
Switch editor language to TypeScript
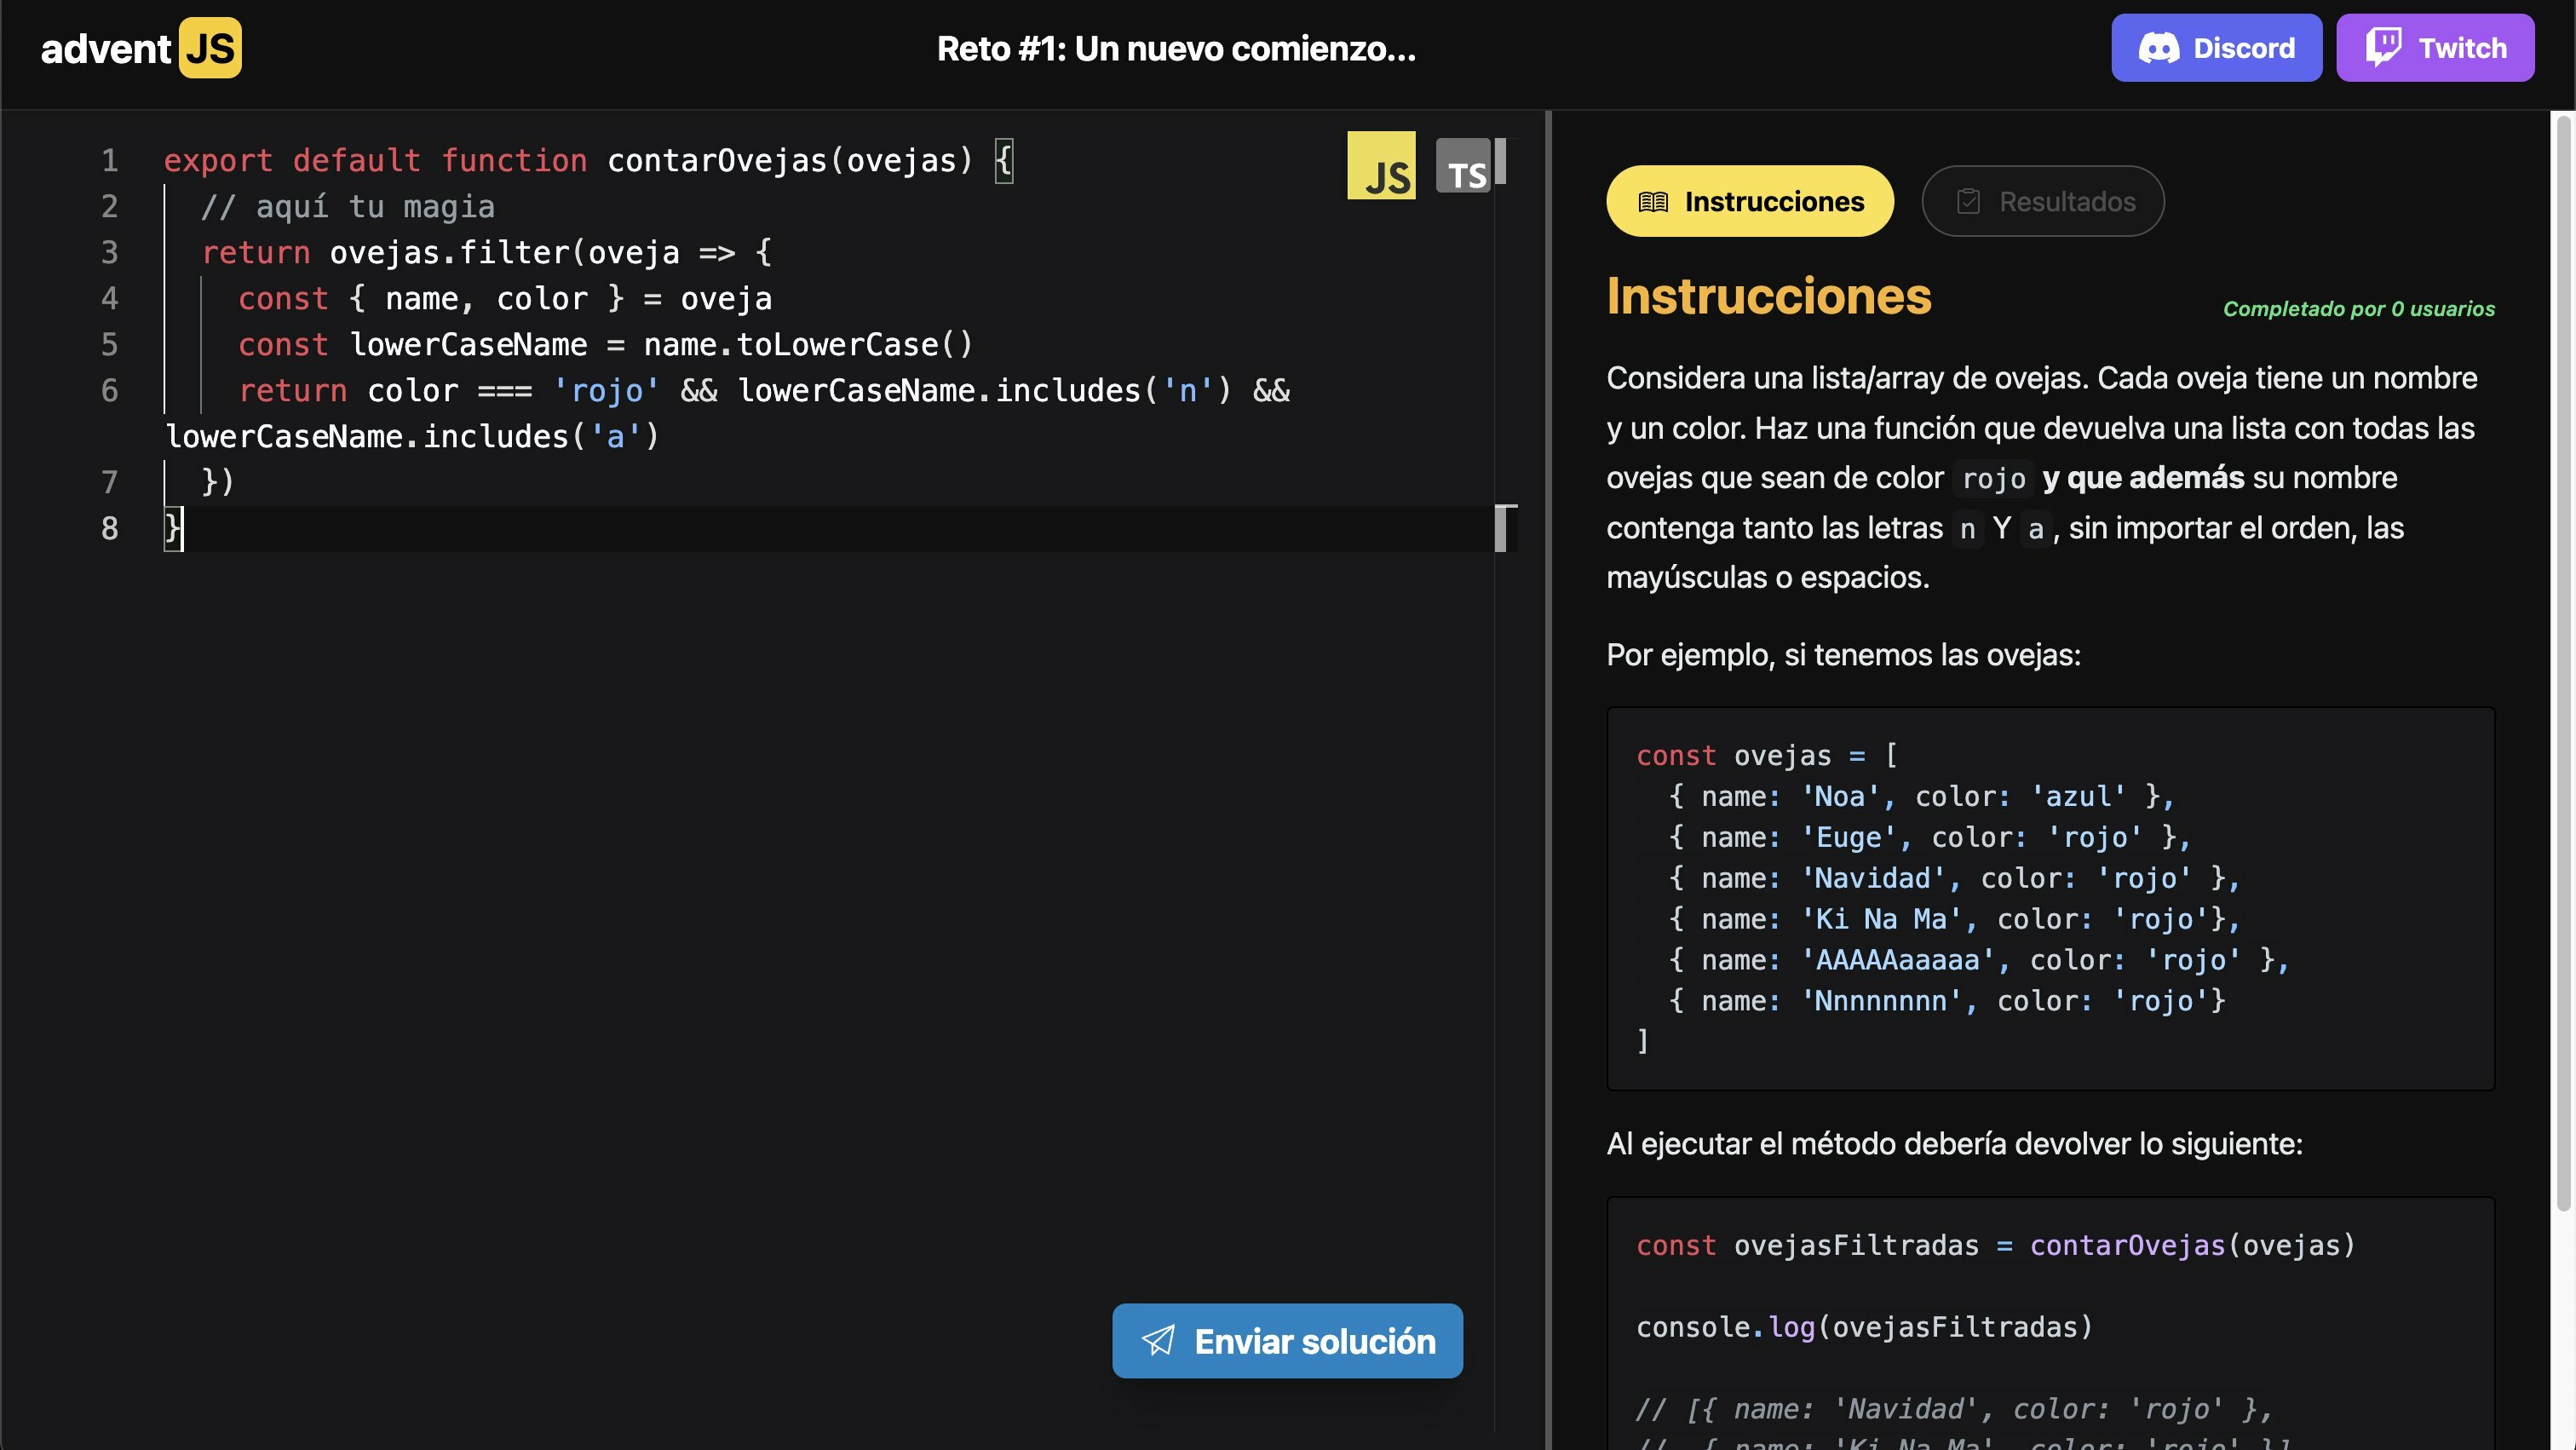[x=1463, y=166]
